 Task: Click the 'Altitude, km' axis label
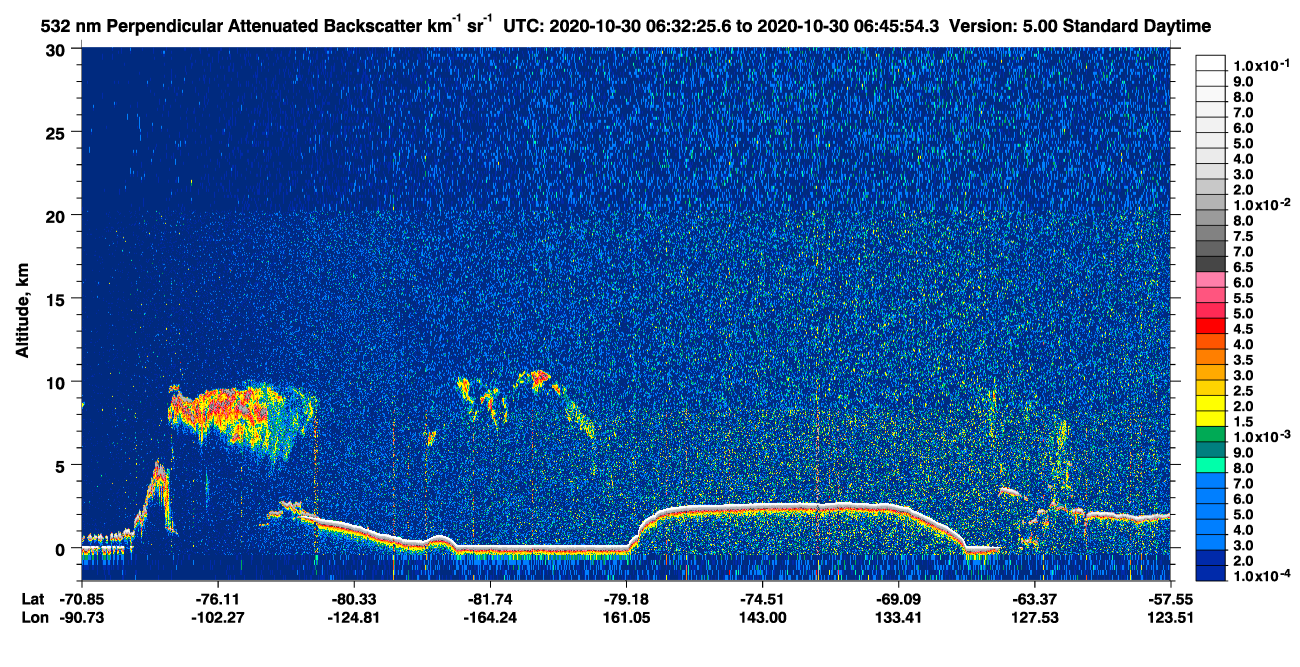[x=22, y=312]
